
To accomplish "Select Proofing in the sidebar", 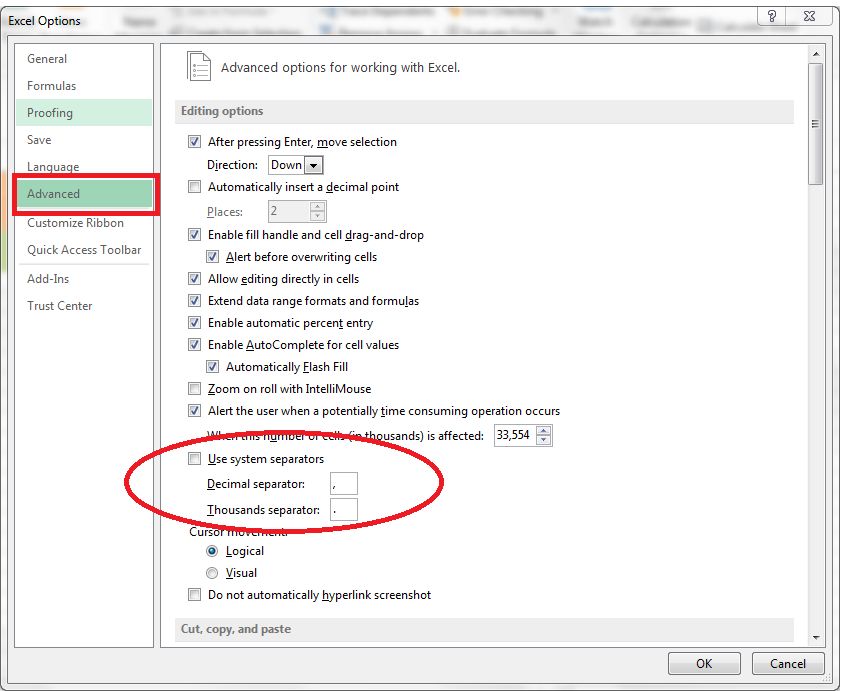I will [83, 112].
